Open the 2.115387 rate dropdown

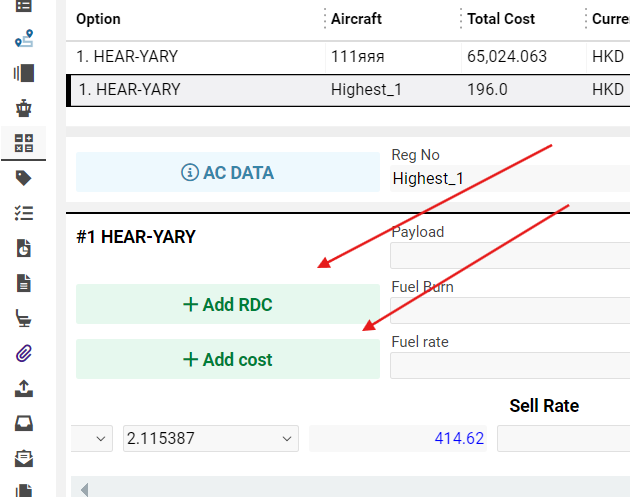click(210, 438)
